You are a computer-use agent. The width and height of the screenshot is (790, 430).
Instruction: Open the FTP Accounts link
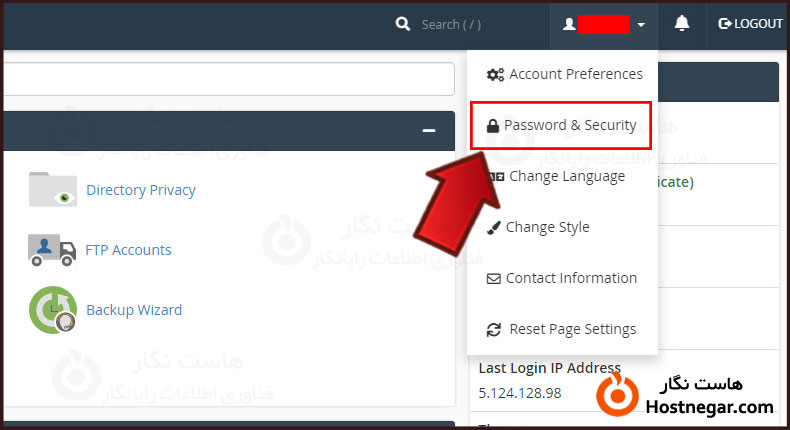129,250
